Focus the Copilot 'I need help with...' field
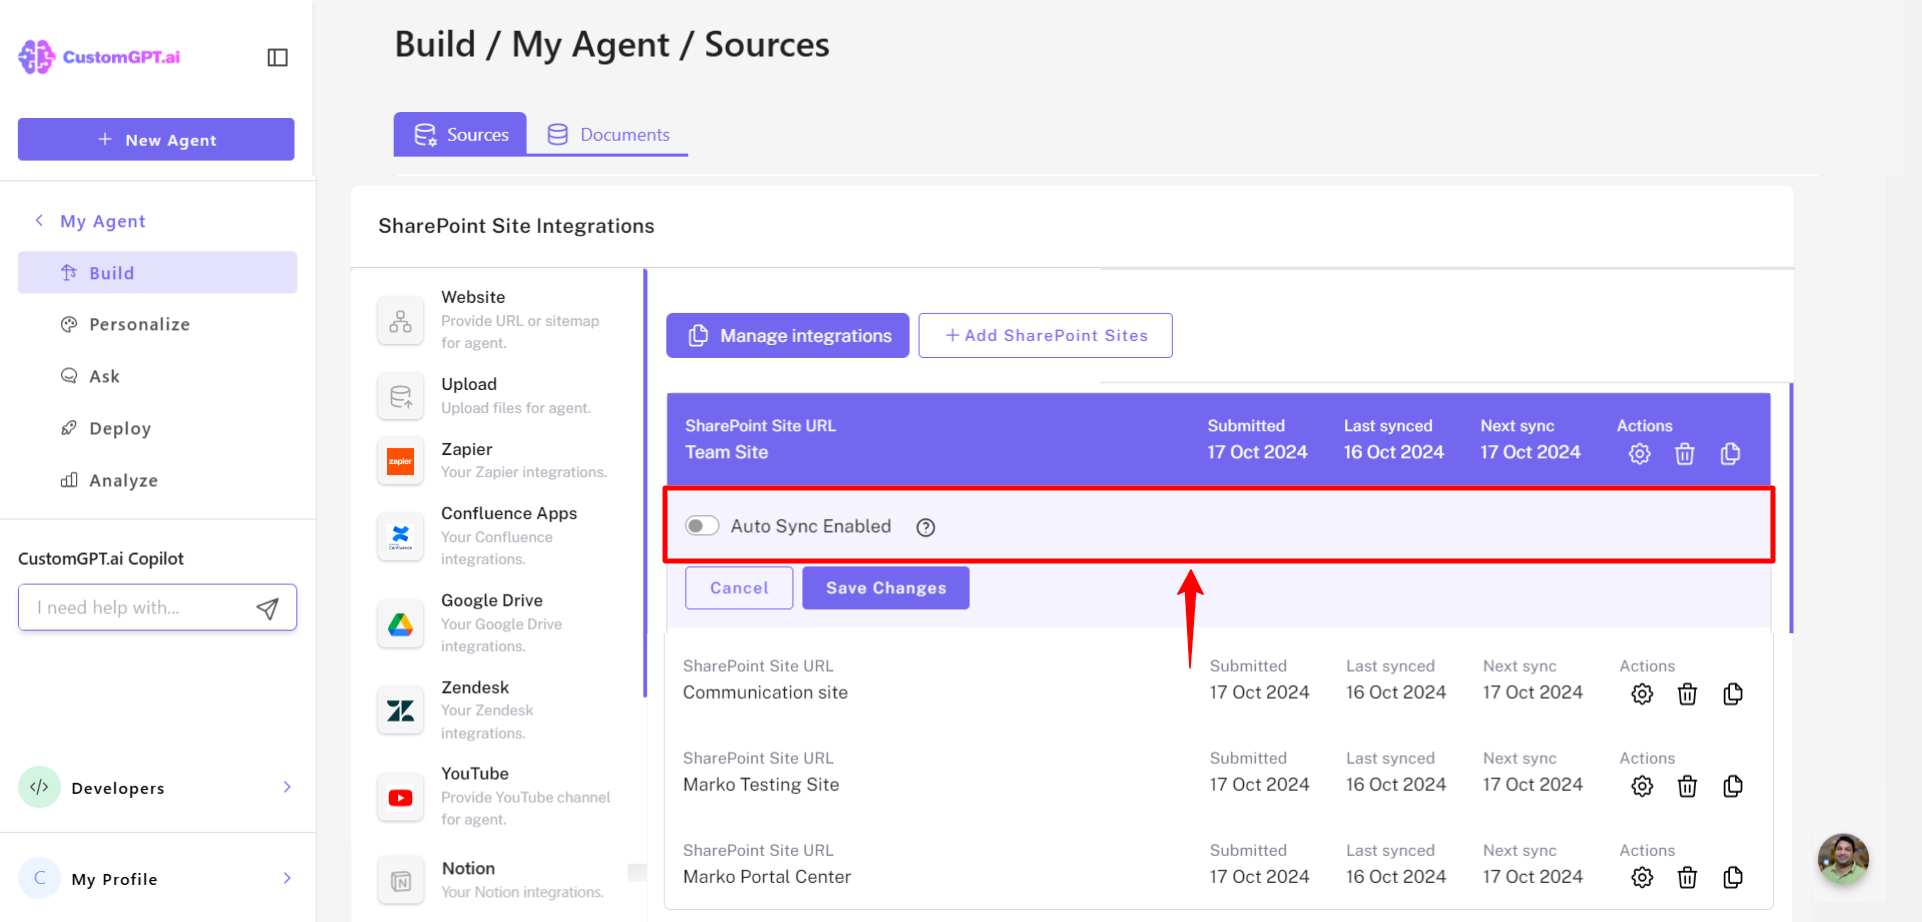 click(x=157, y=607)
